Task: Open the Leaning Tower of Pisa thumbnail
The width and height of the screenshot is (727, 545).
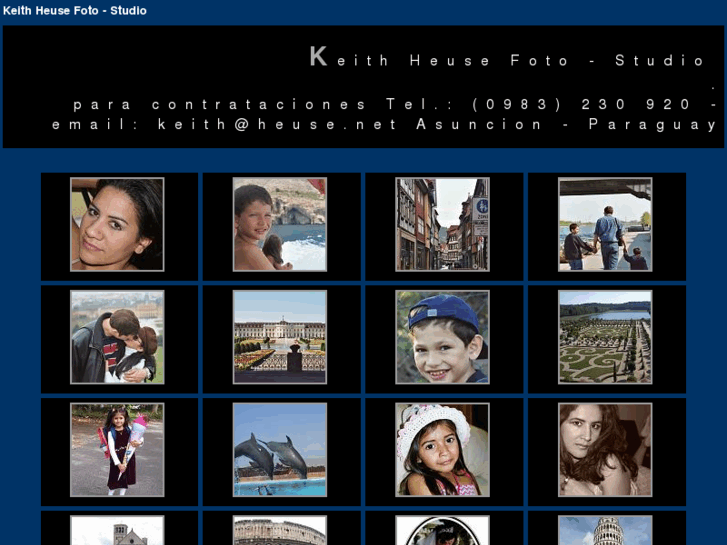Action: [x=605, y=530]
